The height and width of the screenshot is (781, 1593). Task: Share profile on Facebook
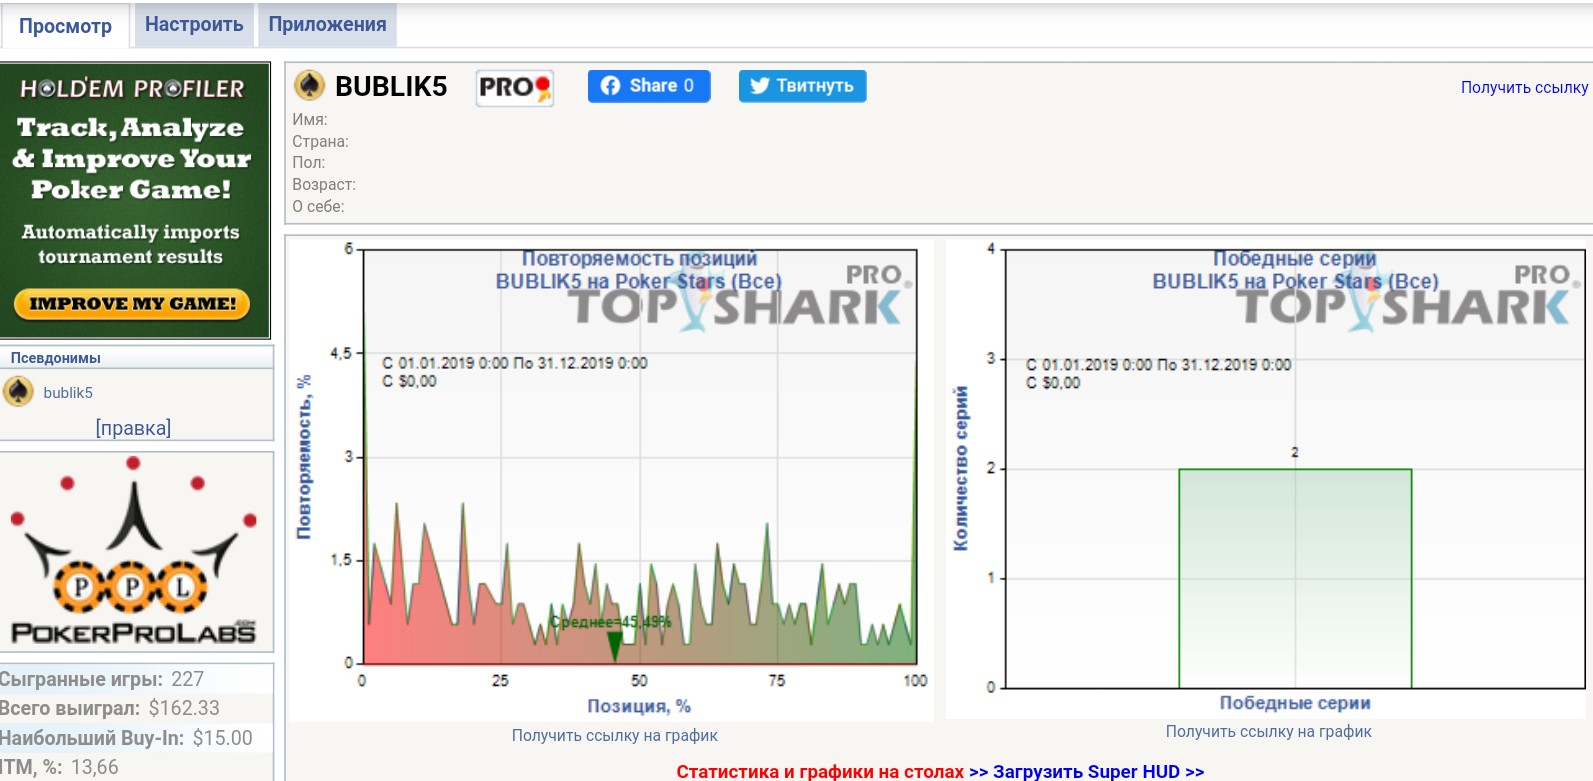649,86
